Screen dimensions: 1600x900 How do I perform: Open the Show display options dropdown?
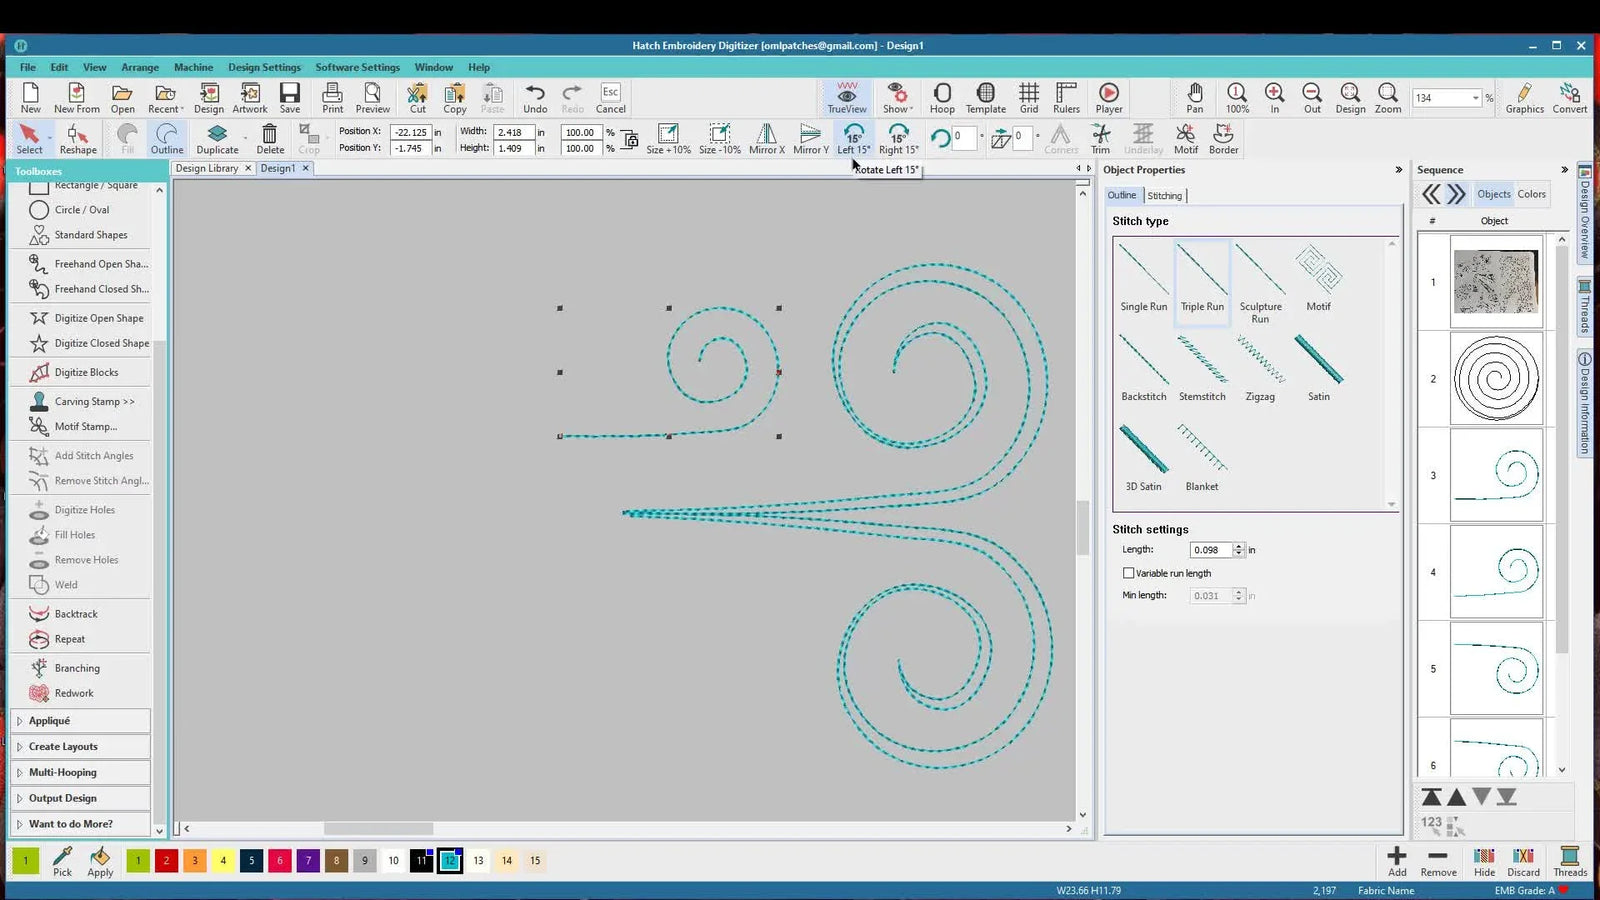coord(896,97)
